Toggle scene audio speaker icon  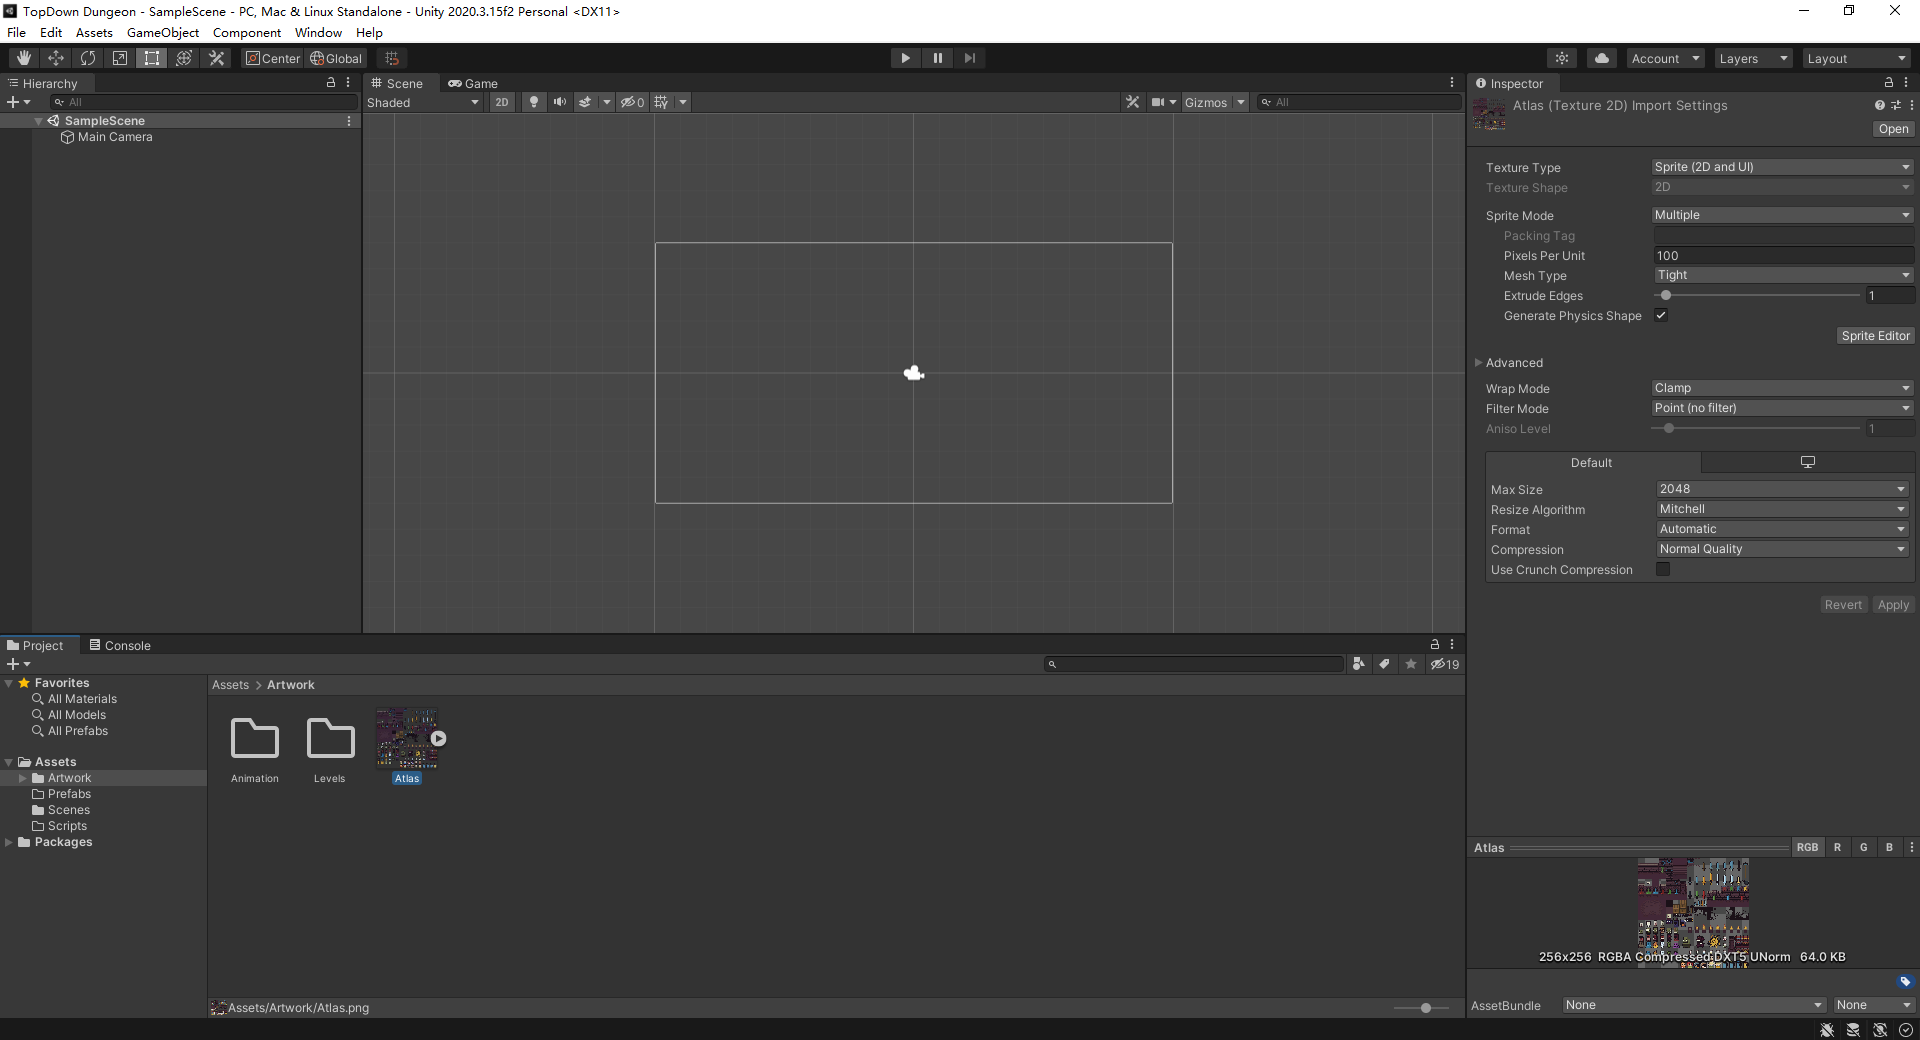(x=559, y=102)
